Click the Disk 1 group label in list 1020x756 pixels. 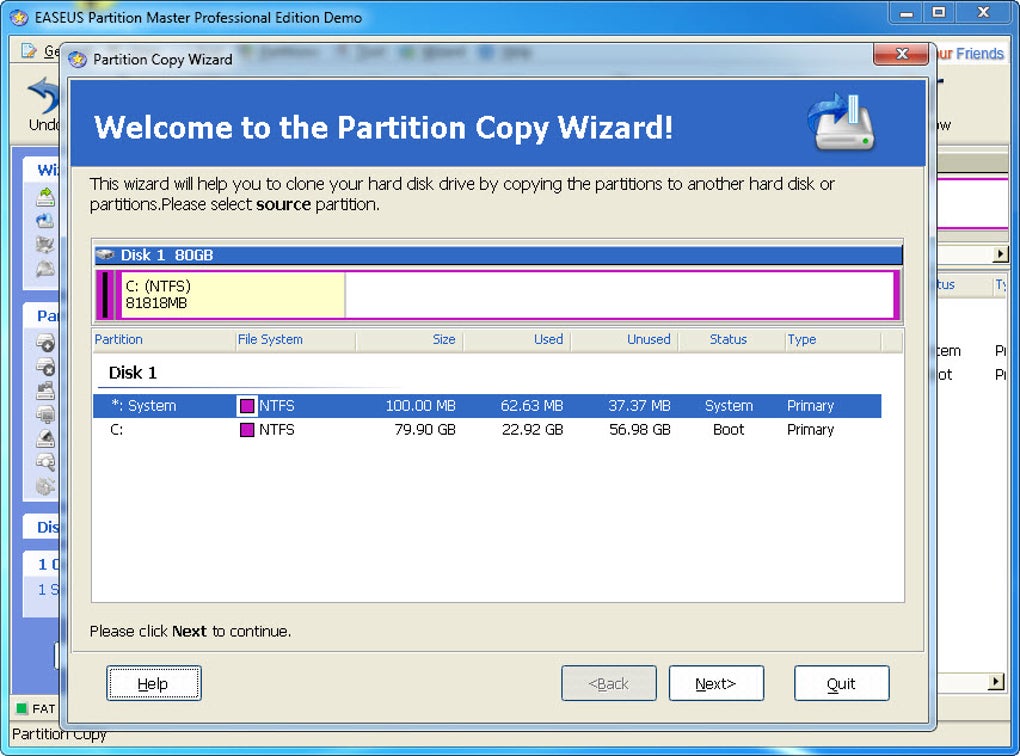pos(133,373)
